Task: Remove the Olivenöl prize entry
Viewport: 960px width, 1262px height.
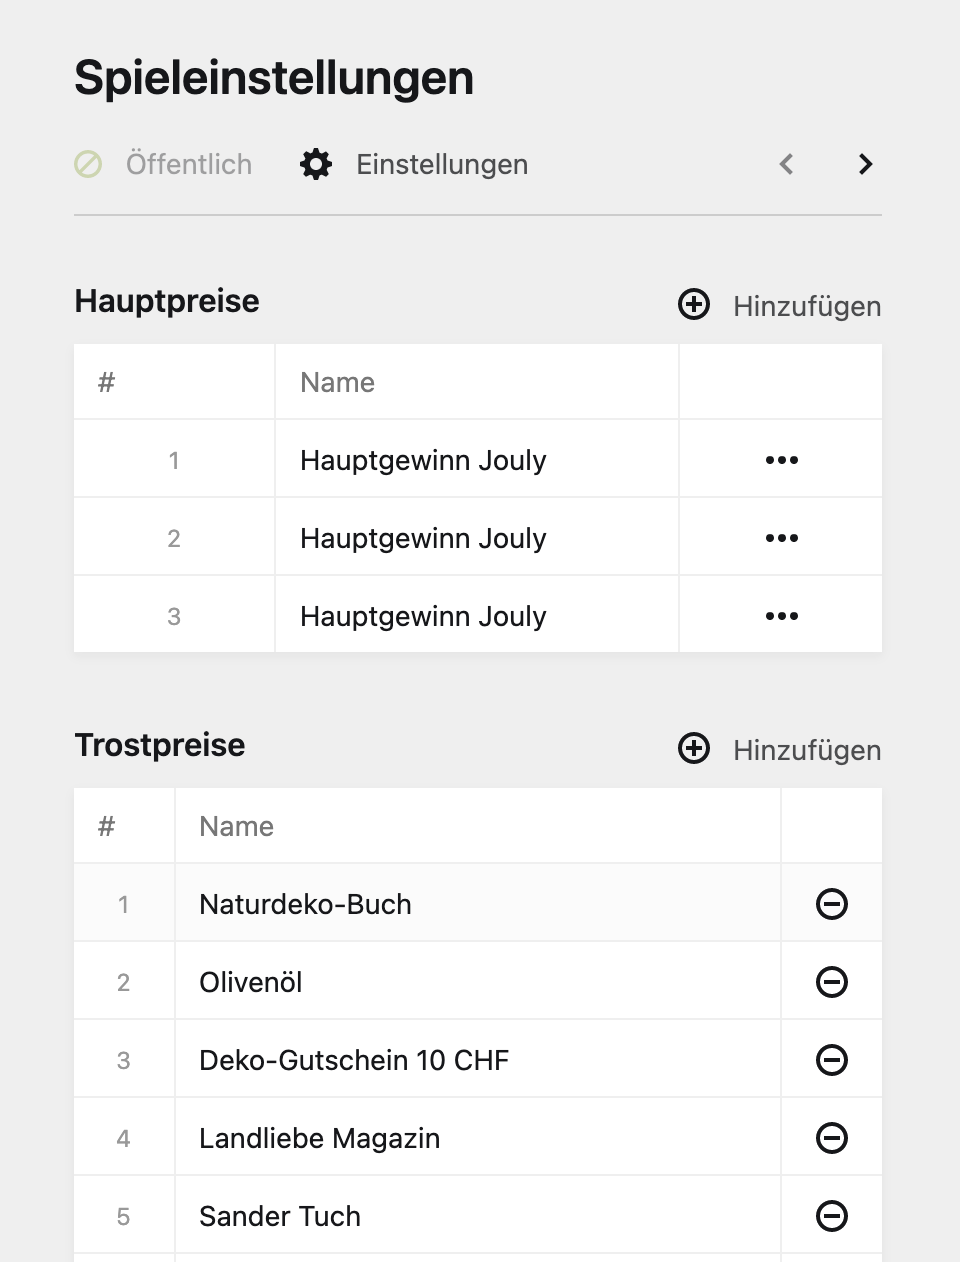Action: click(832, 982)
